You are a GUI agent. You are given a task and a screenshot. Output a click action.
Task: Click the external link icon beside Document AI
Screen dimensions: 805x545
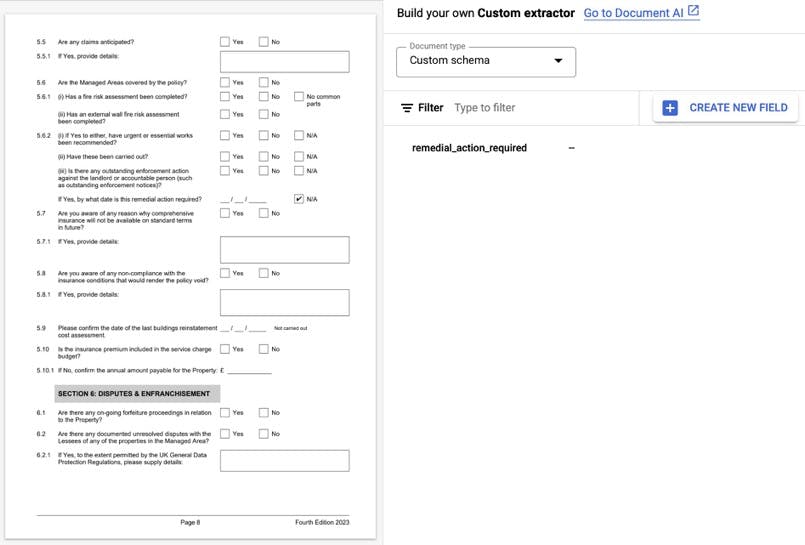[693, 11]
